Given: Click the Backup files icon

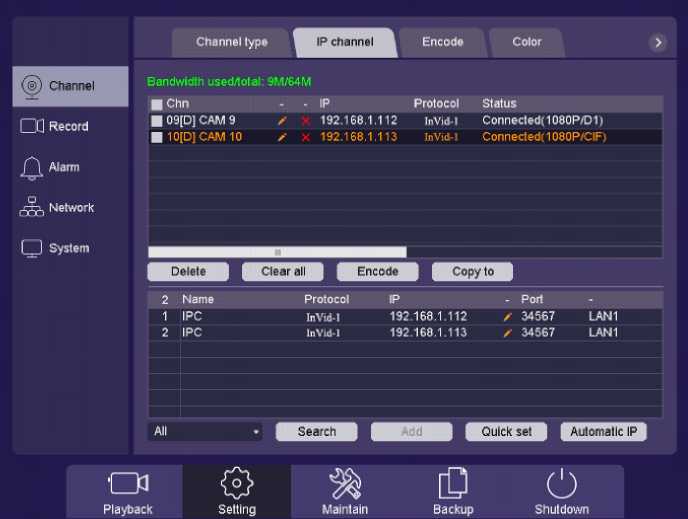Looking at the screenshot, I should click(453, 485).
